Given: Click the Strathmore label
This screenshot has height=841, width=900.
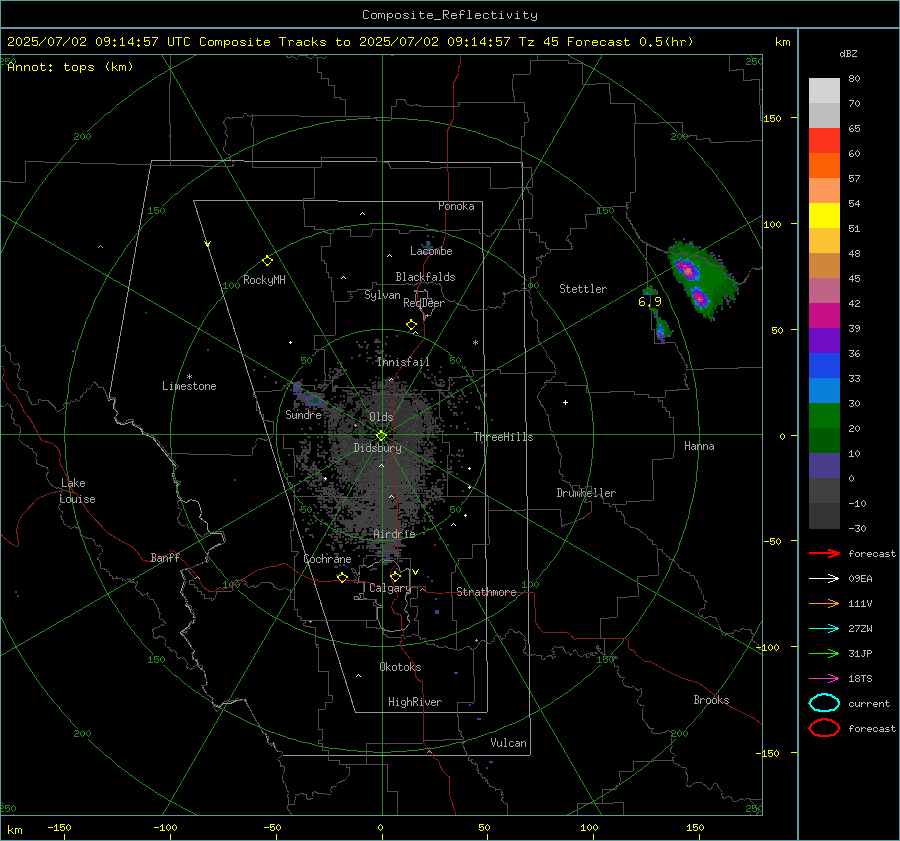Looking at the screenshot, I should point(486,592).
